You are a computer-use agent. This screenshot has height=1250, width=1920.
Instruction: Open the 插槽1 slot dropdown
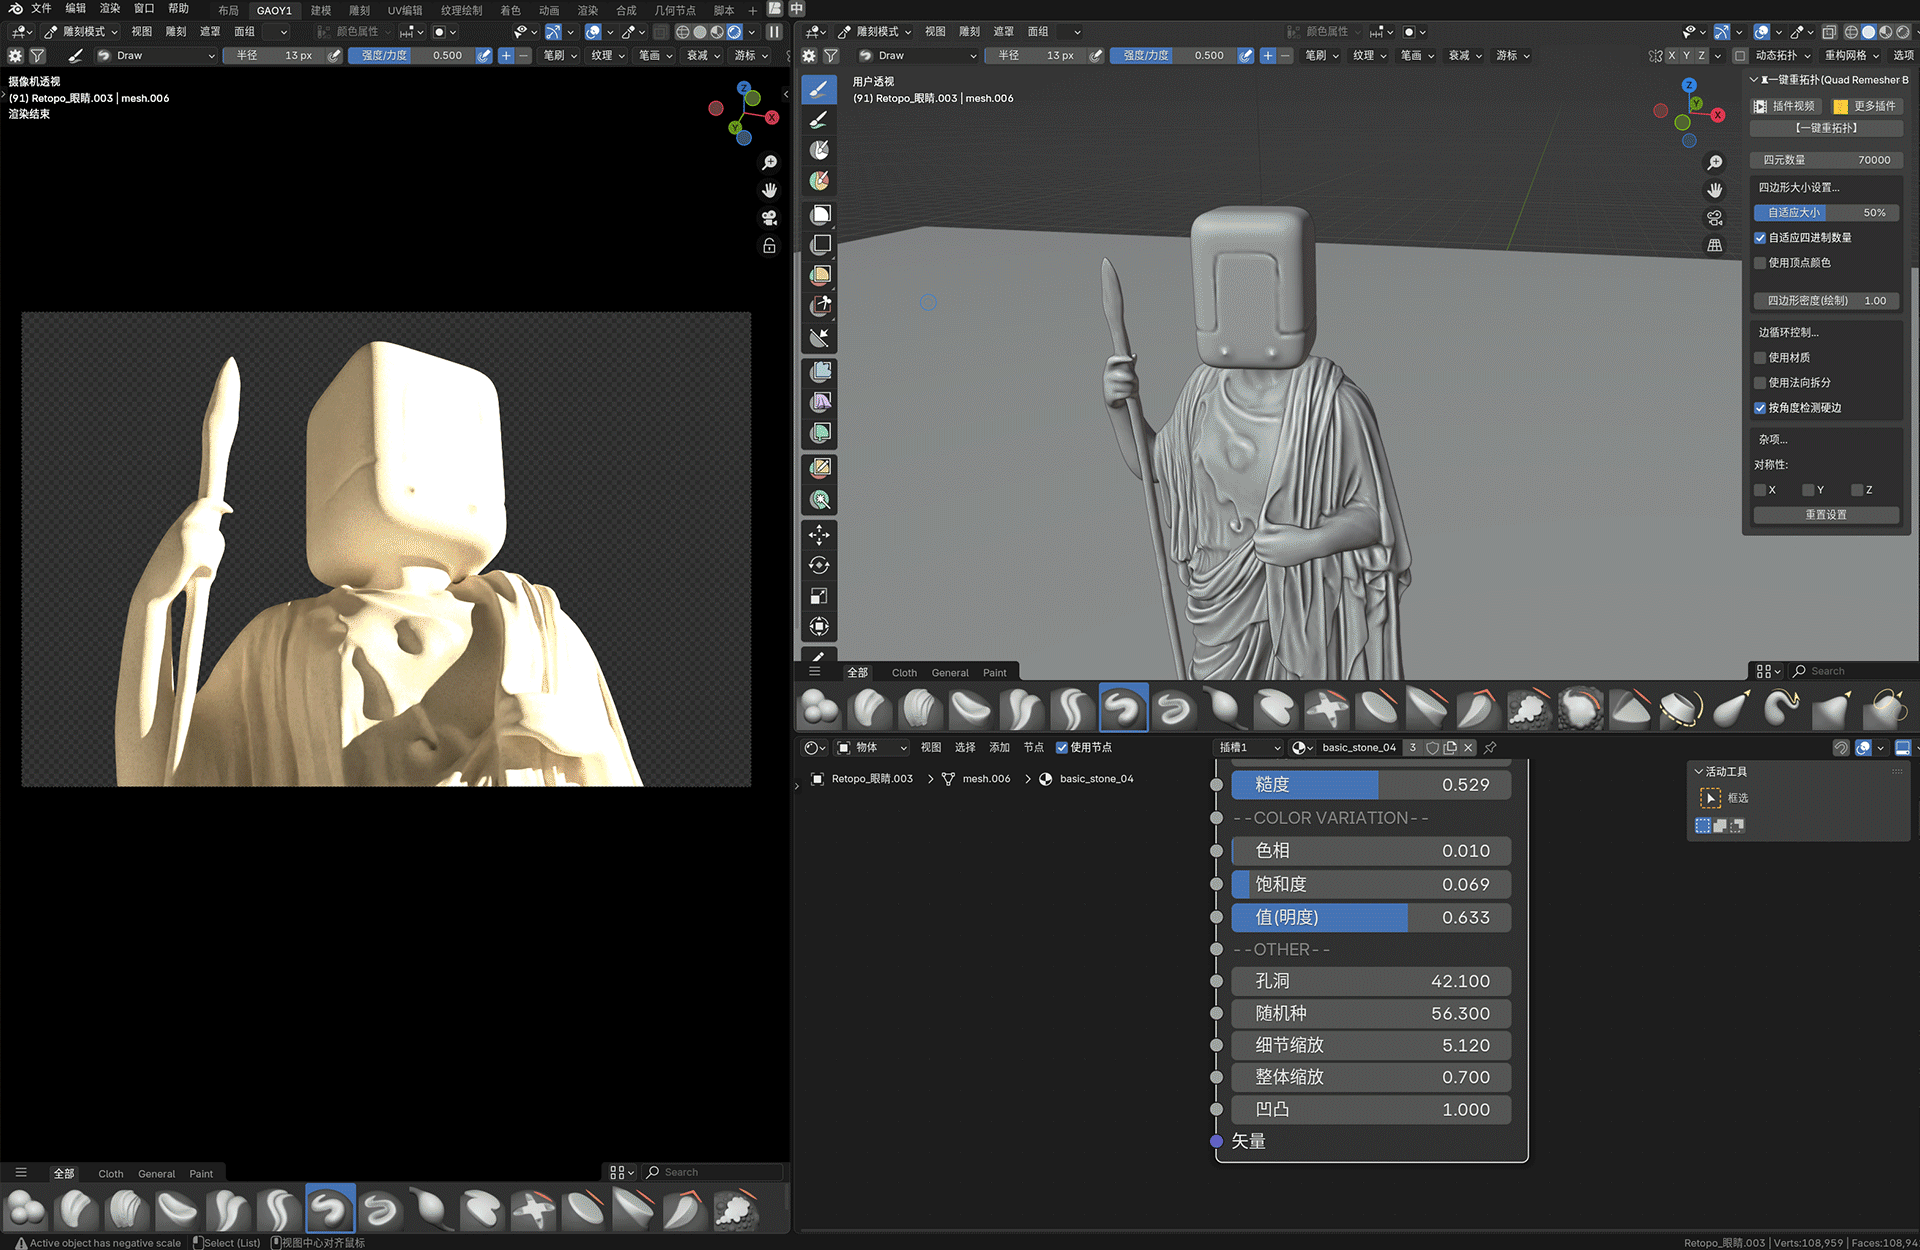coord(1248,748)
